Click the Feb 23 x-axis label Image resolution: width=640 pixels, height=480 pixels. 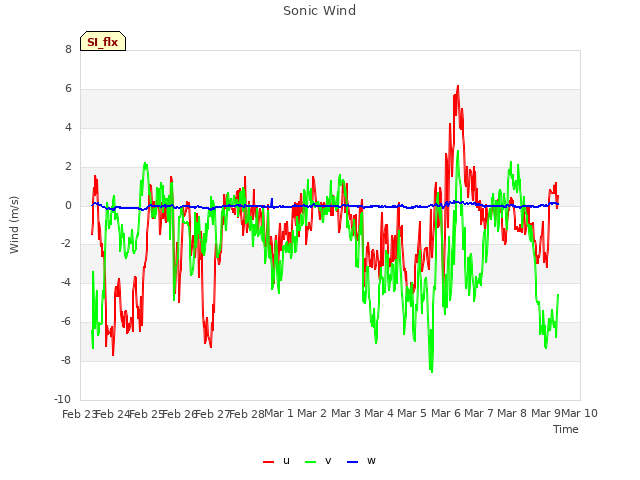(79, 414)
